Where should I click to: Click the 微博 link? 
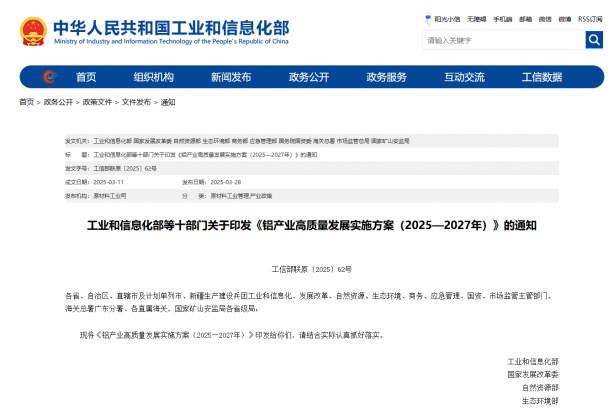565,19
